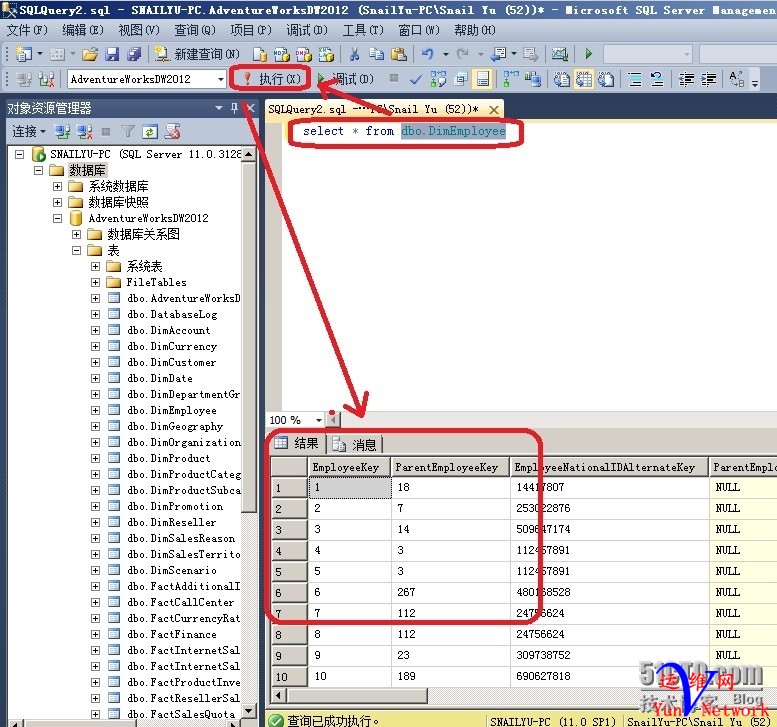Select dbo.DimDate in the tree
This screenshot has height=727, width=777.
click(x=159, y=378)
